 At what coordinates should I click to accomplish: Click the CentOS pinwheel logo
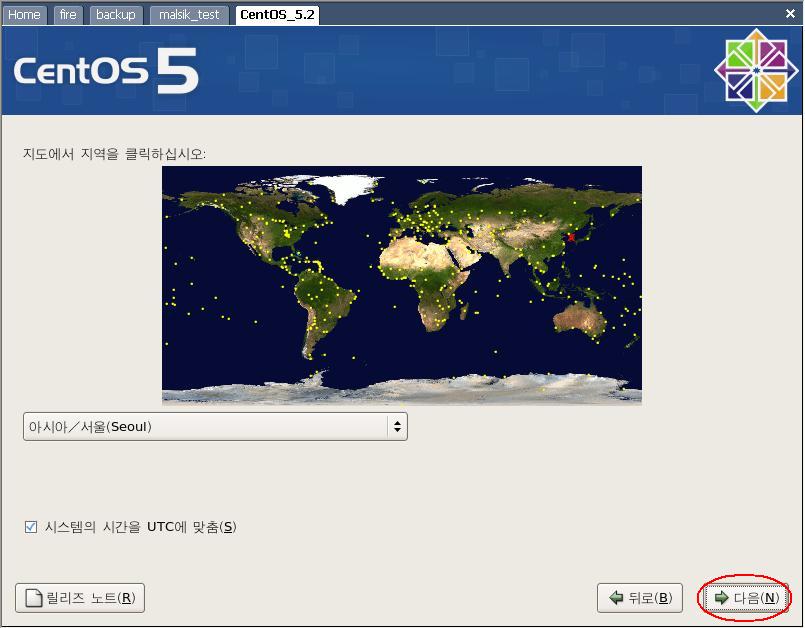pyautogui.click(x=756, y=70)
